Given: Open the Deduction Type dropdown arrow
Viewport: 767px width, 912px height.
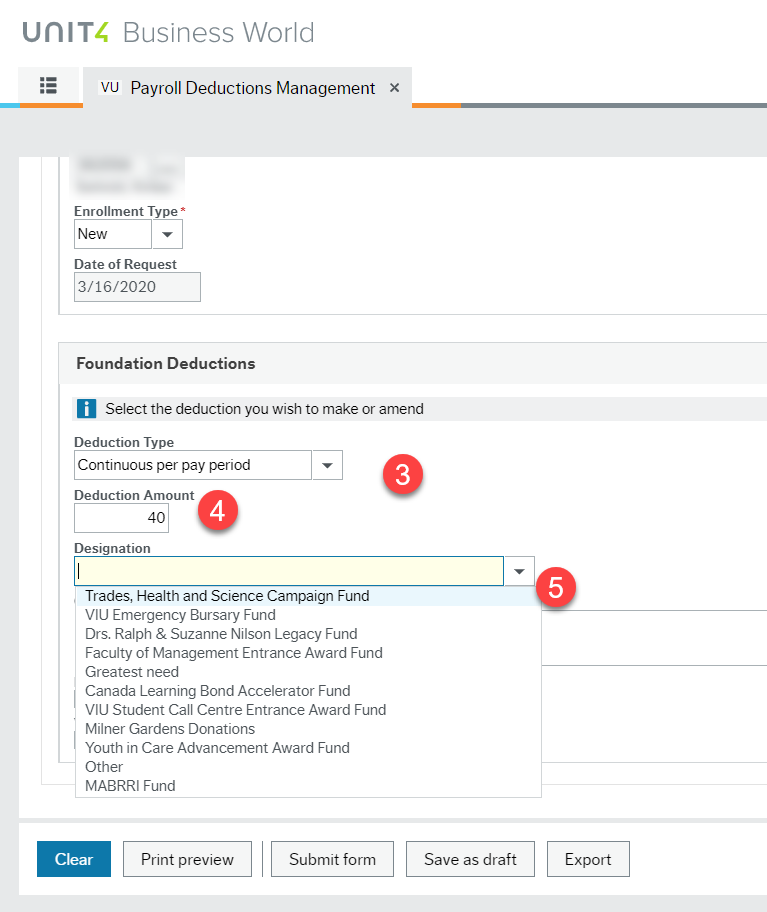Looking at the screenshot, I should [x=327, y=465].
